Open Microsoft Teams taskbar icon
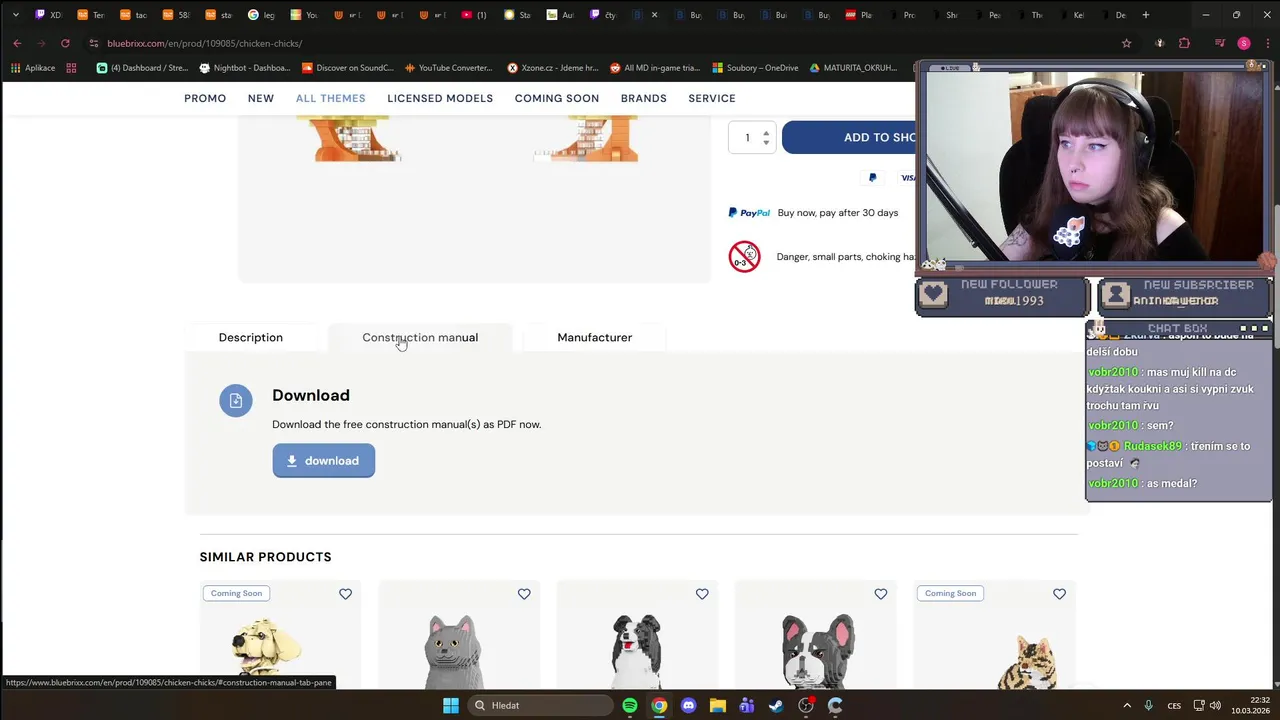The width and height of the screenshot is (1280, 720). point(747,705)
